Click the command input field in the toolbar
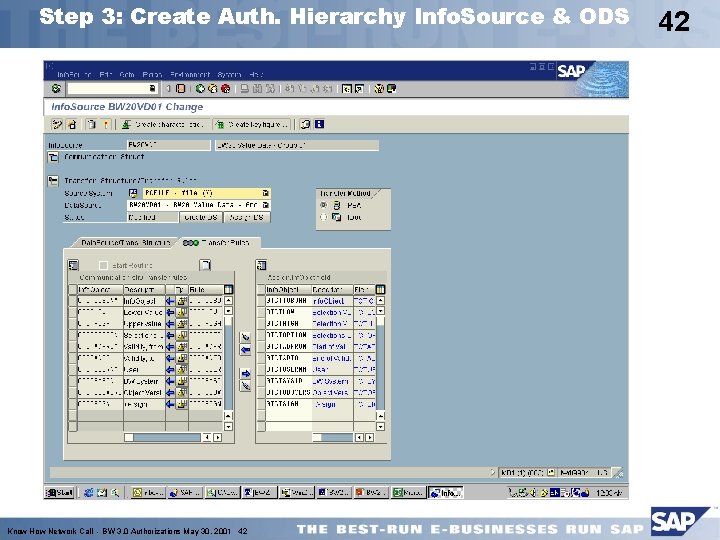The height and width of the screenshot is (540, 720). click(x=112, y=89)
